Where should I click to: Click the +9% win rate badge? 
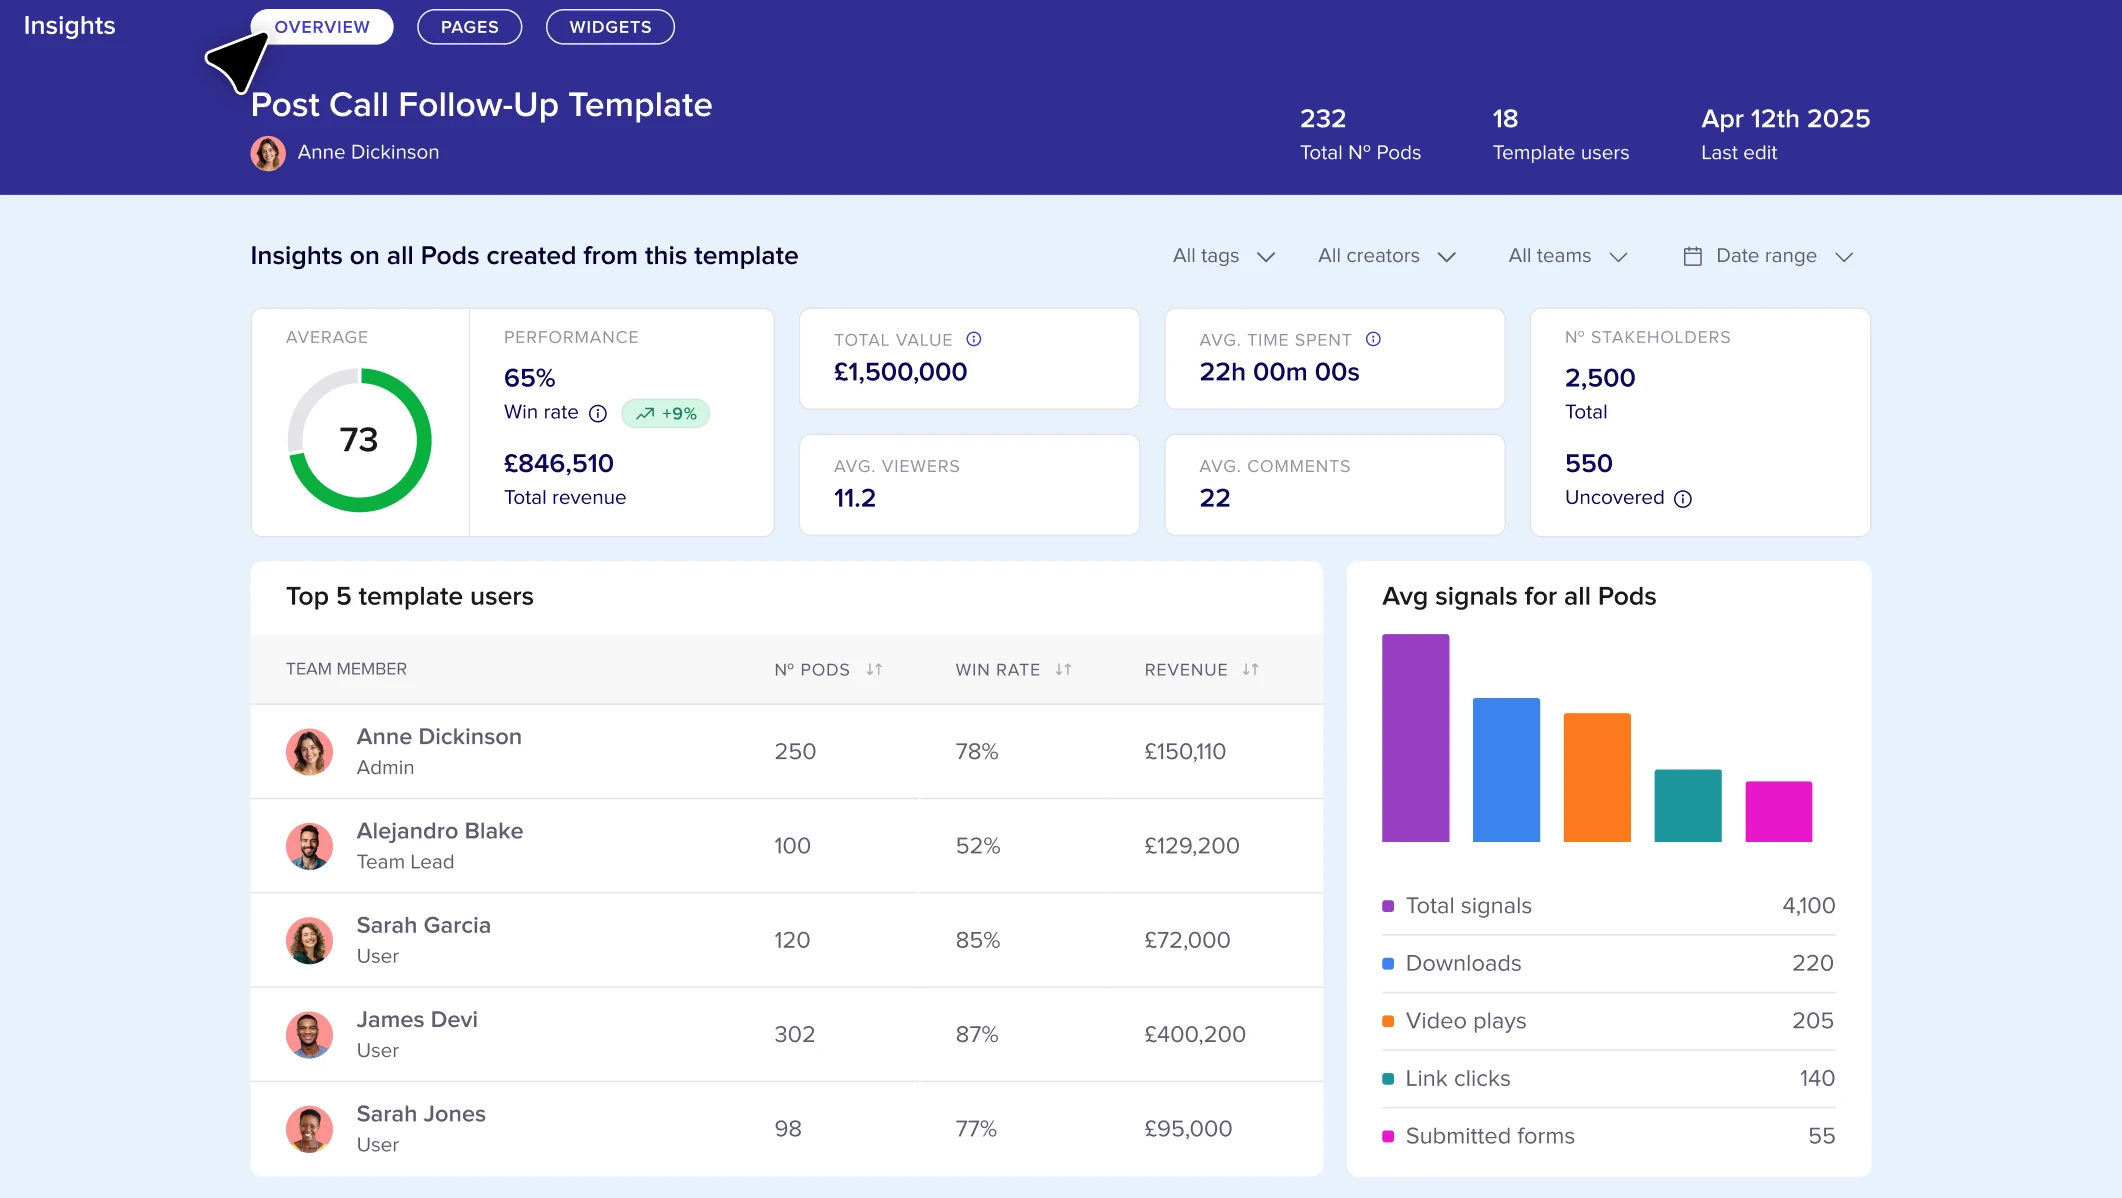tap(666, 414)
